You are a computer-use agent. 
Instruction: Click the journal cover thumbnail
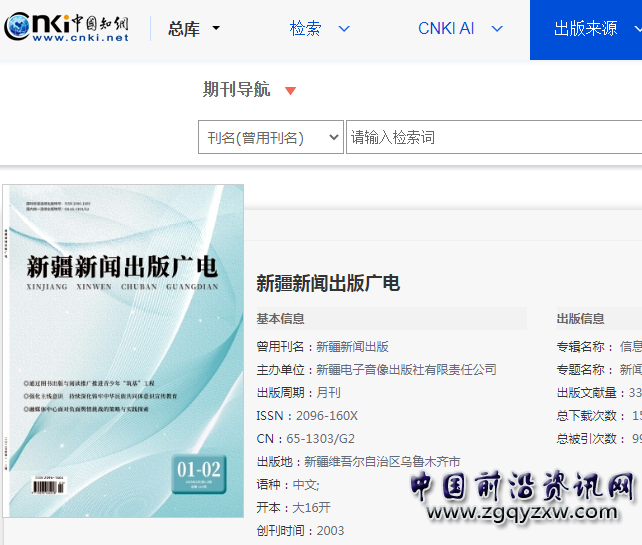coord(125,350)
